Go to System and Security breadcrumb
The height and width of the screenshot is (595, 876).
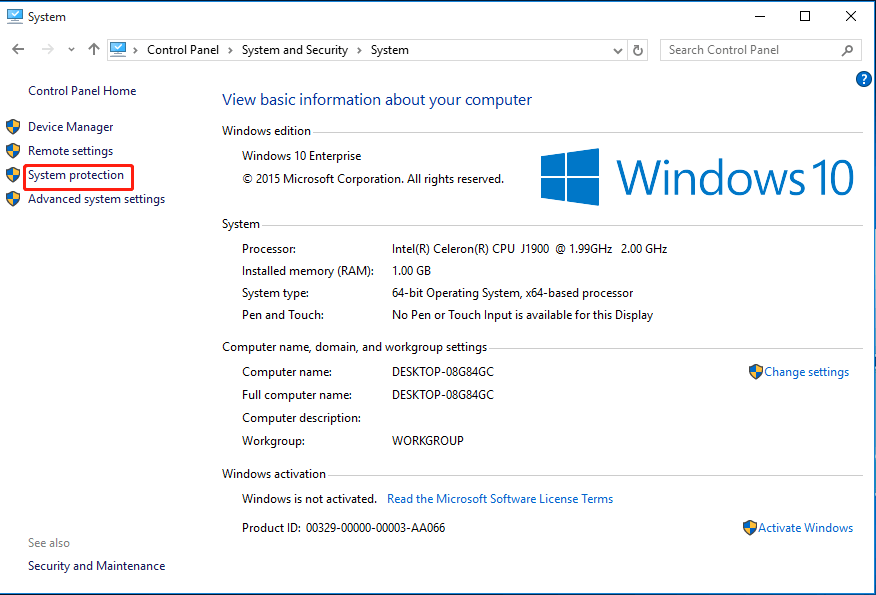tap(294, 50)
